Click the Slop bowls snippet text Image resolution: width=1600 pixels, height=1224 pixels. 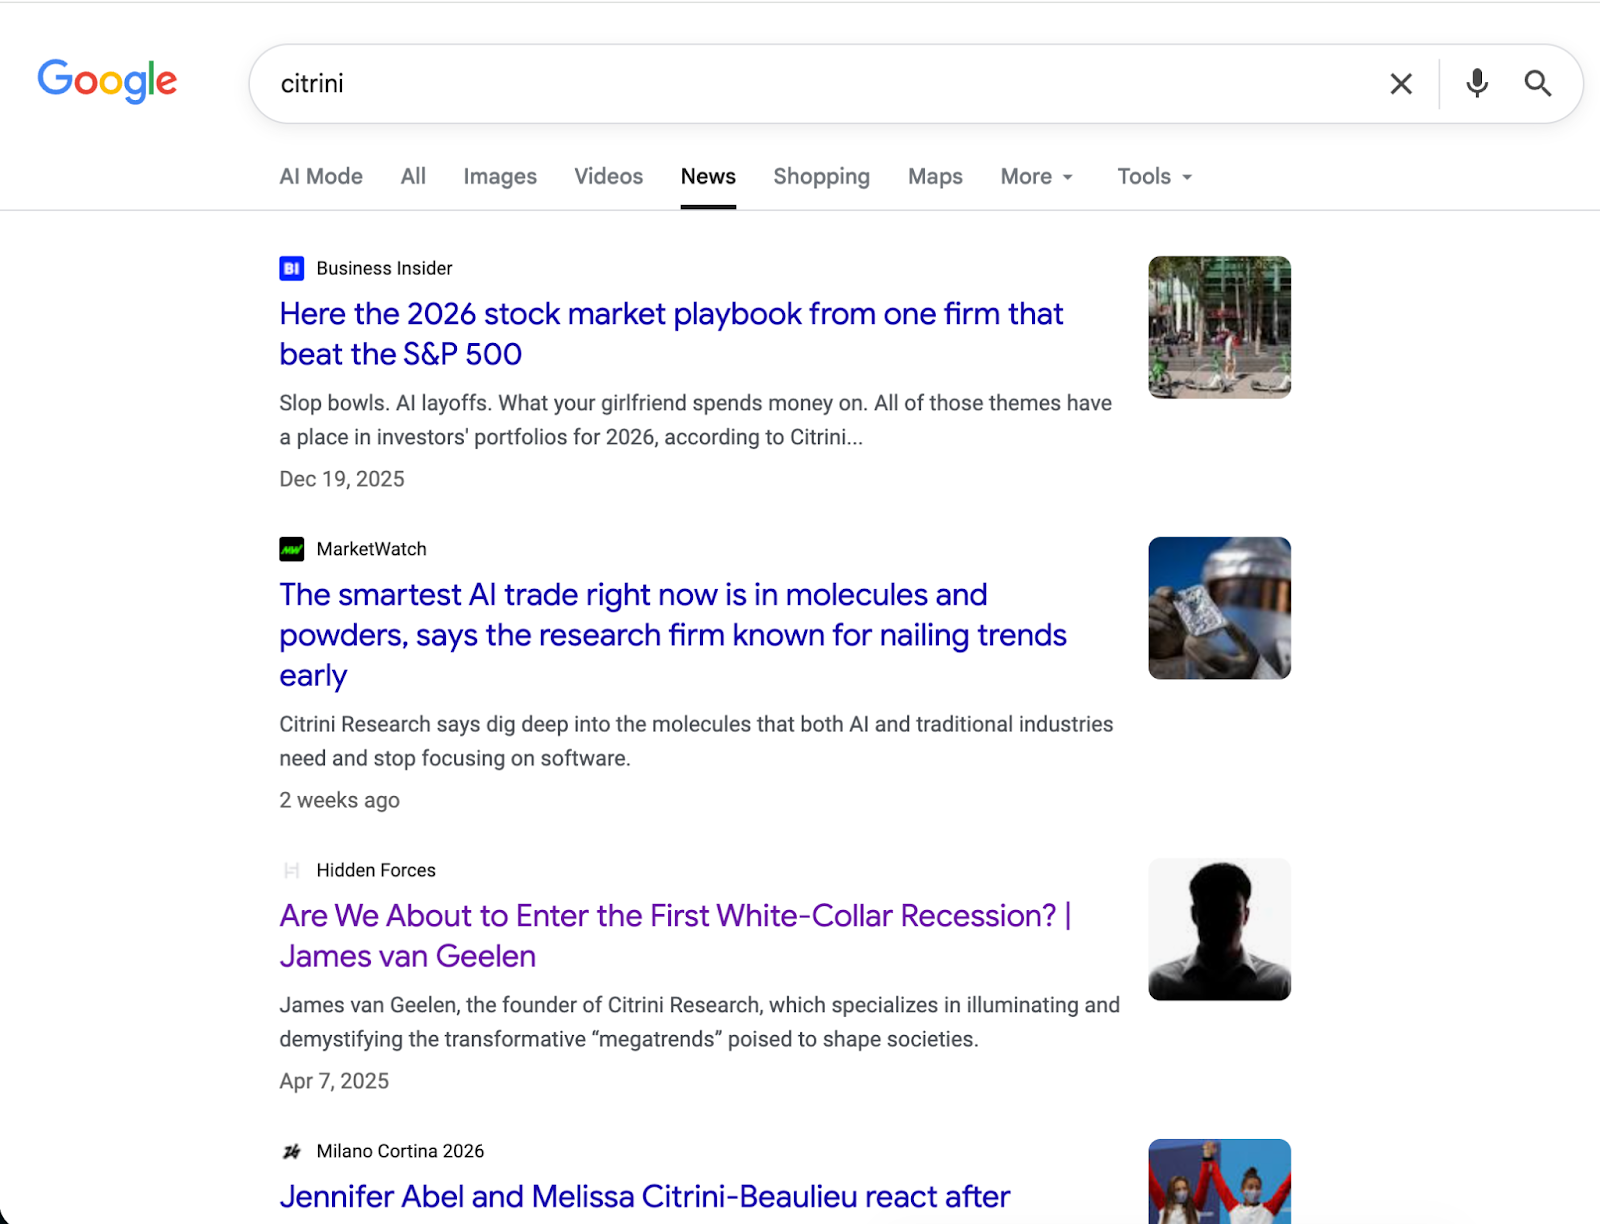point(696,420)
